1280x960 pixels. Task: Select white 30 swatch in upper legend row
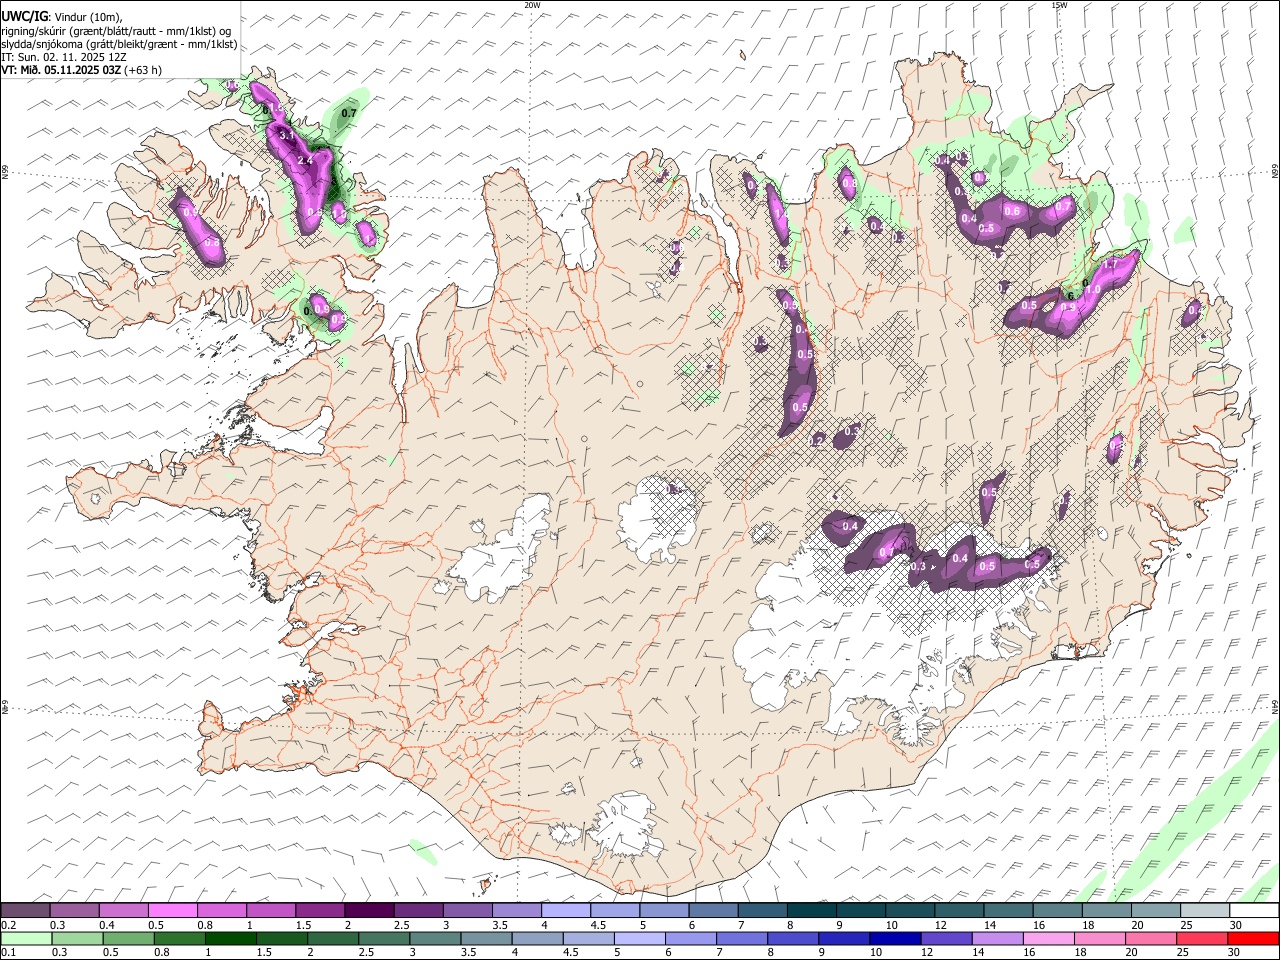coord(1254,910)
